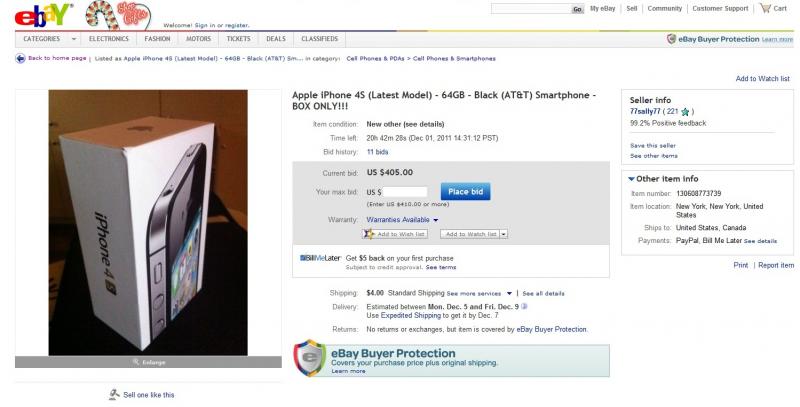Click the delivery estimate info icon
800x407 pixels.
(524, 307)
